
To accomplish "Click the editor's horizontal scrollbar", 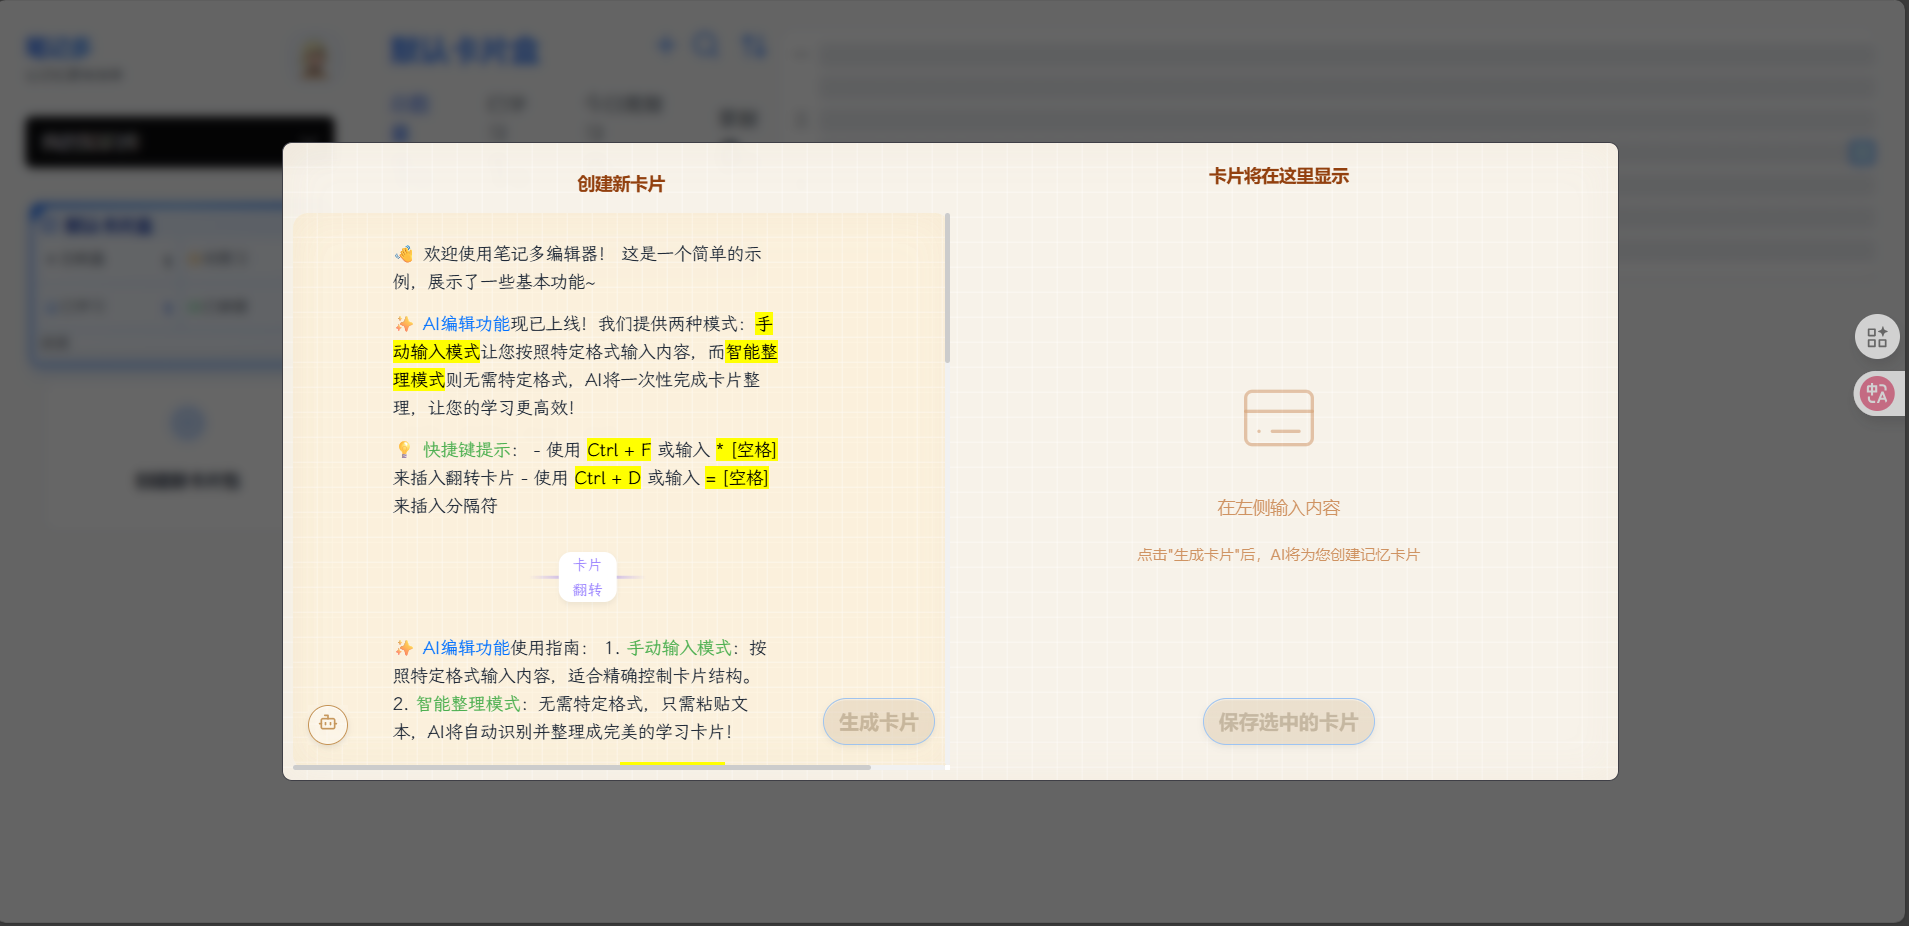I will tap(582, 768).
